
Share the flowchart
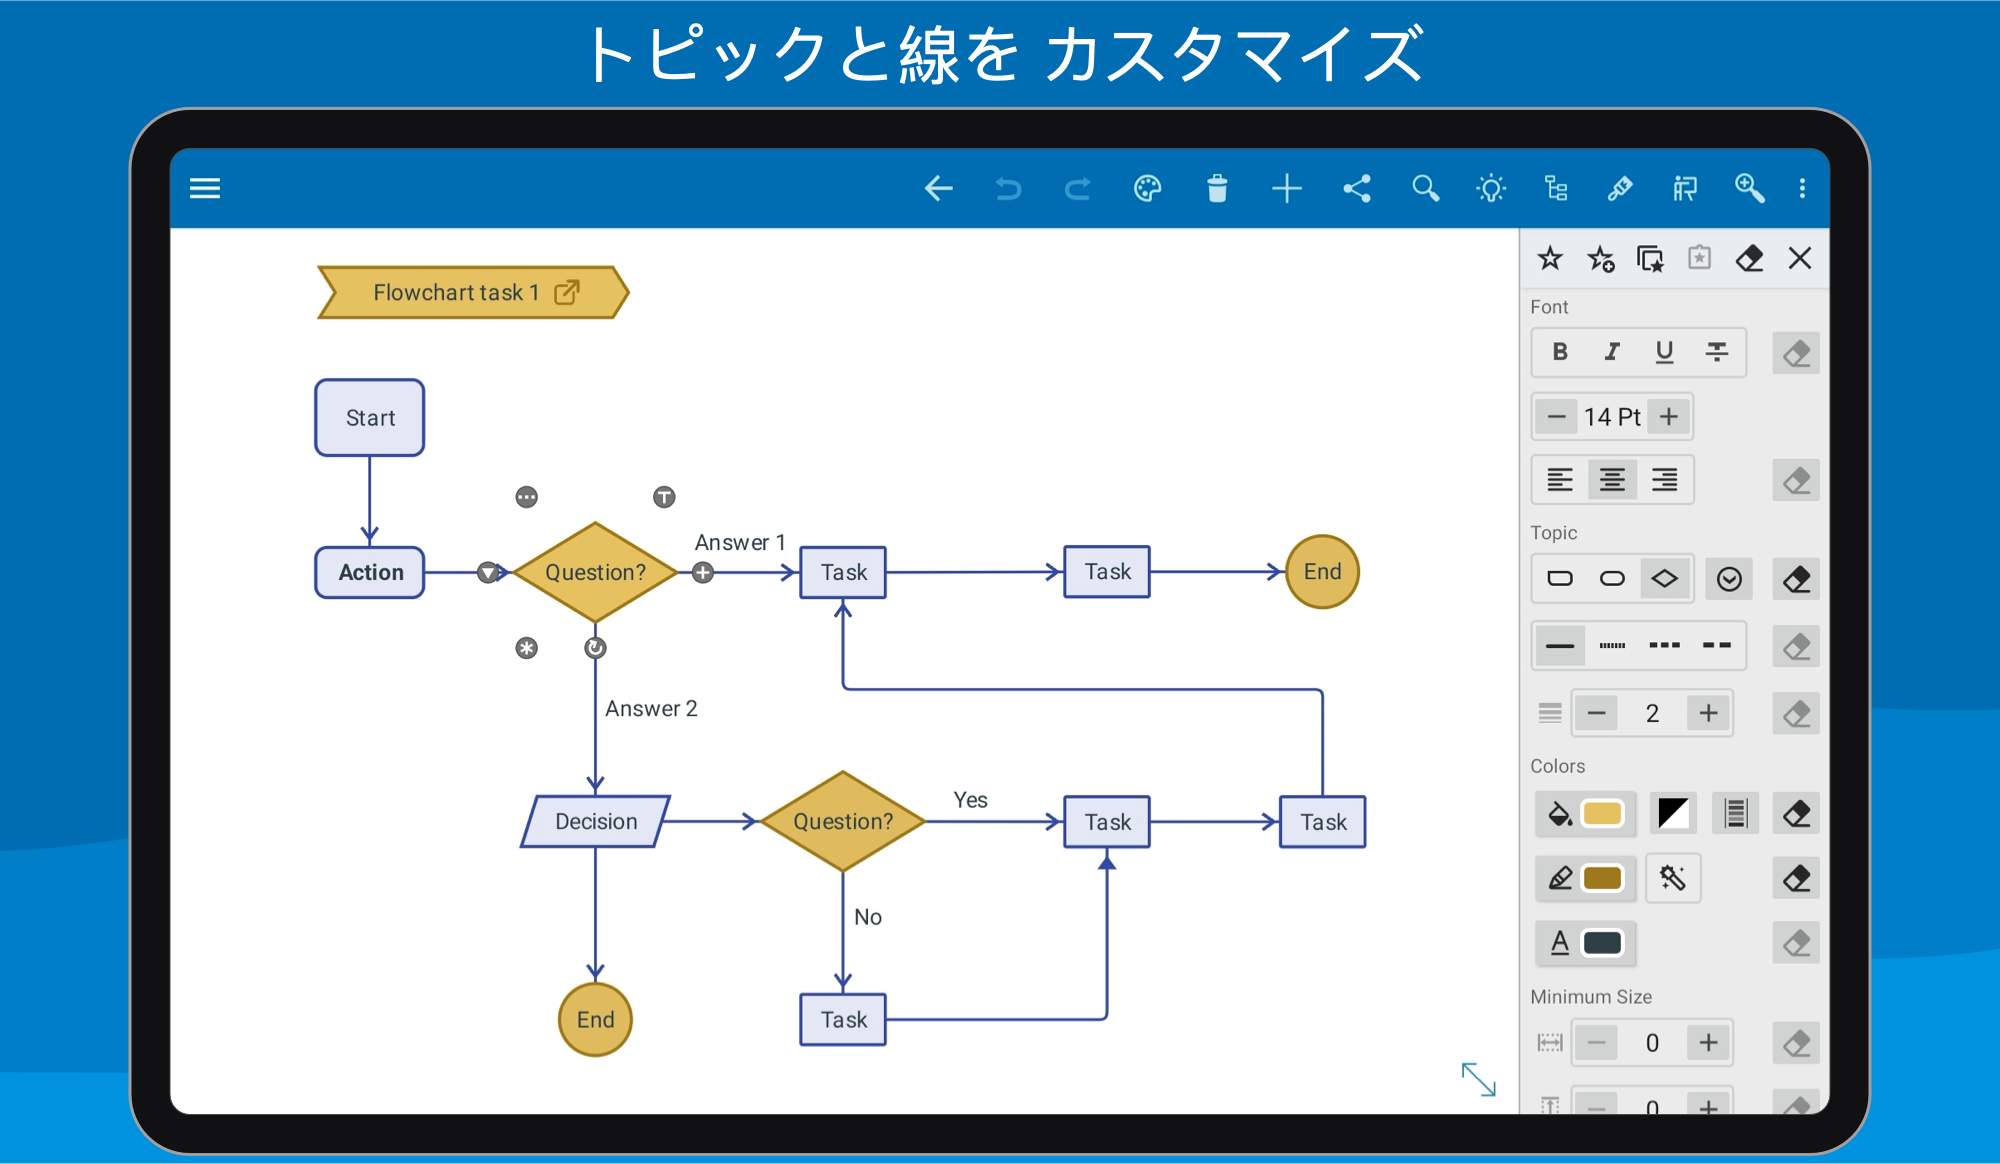click(1356, 188)
